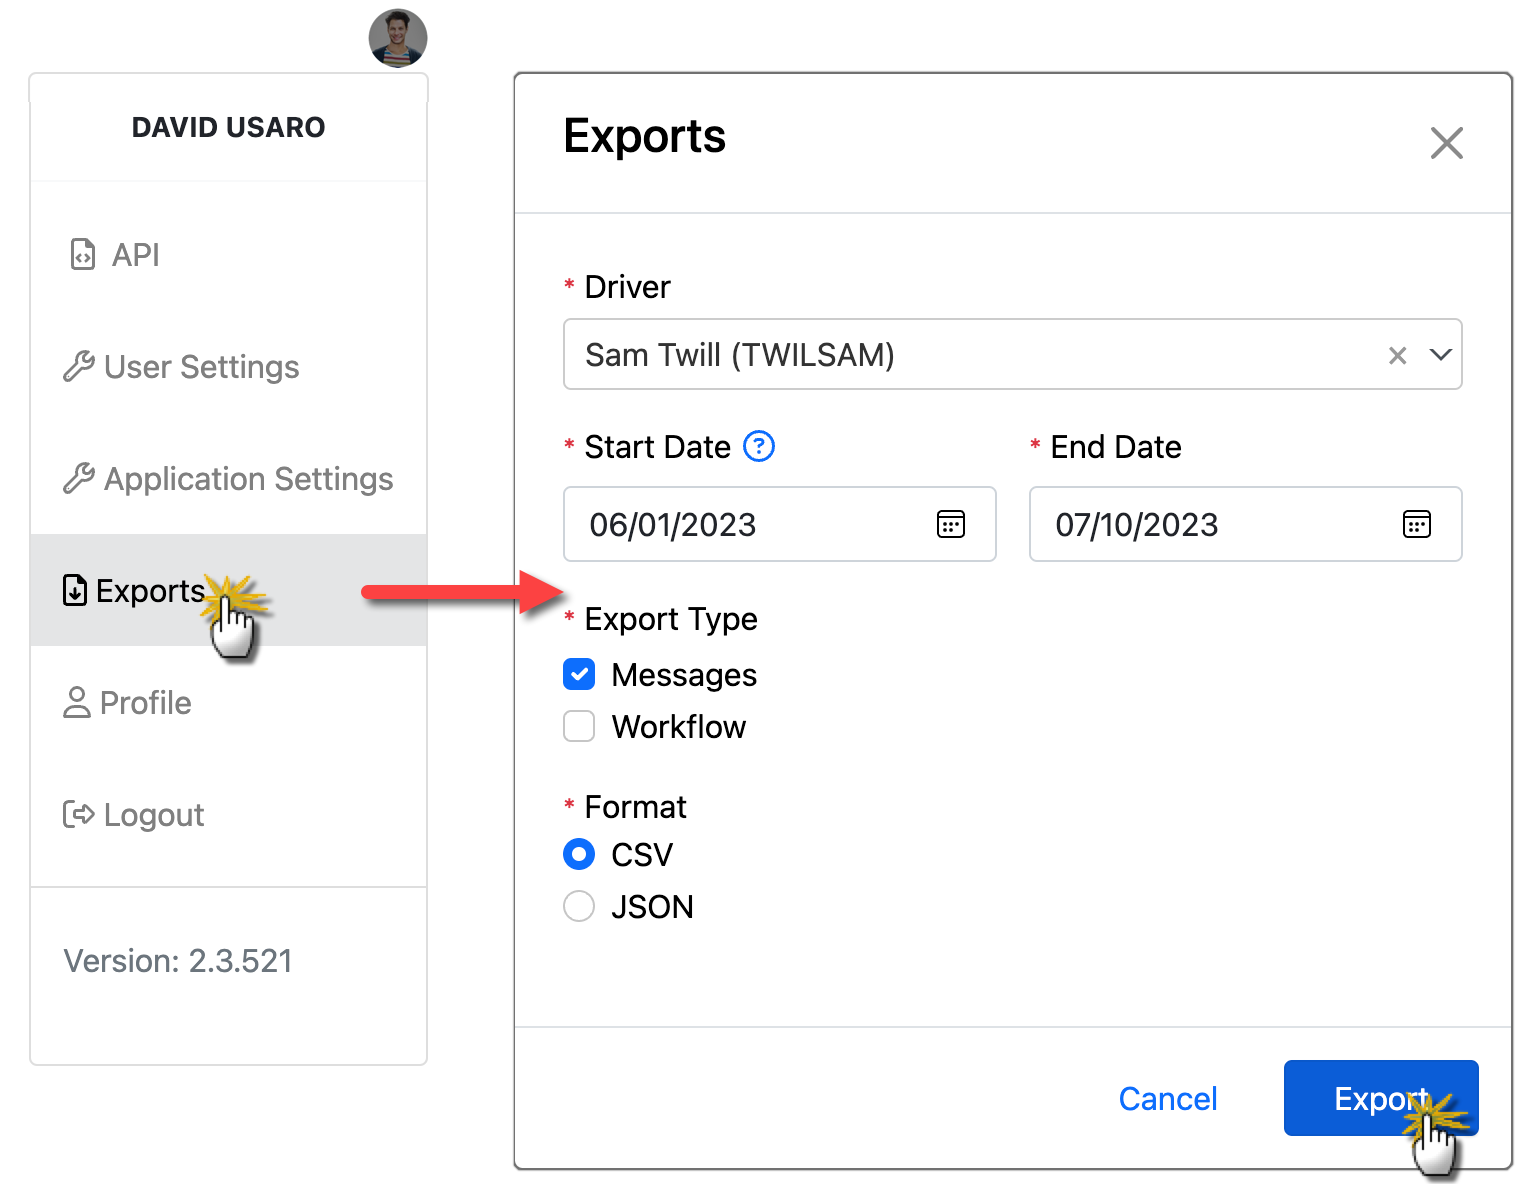This screenshot has width=1516, height=1184.
Task: Click the user avatar profile photo
Action: click(x=398, y=38)
